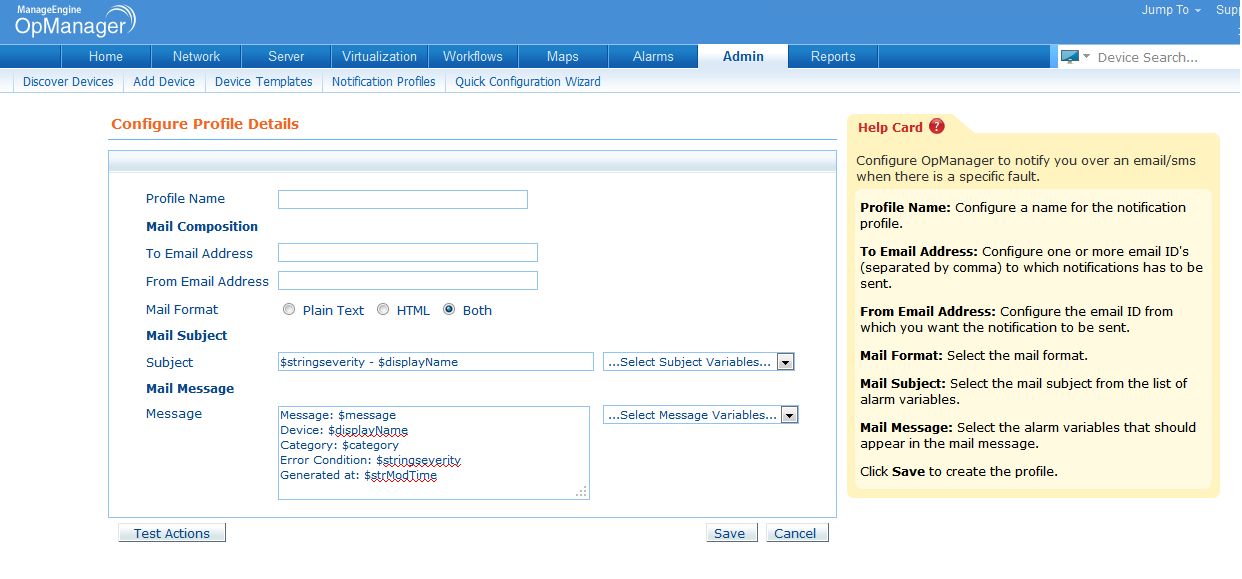Click the Mail Format field label
This screenshot has width=1242, height=579.
(182, 309)
